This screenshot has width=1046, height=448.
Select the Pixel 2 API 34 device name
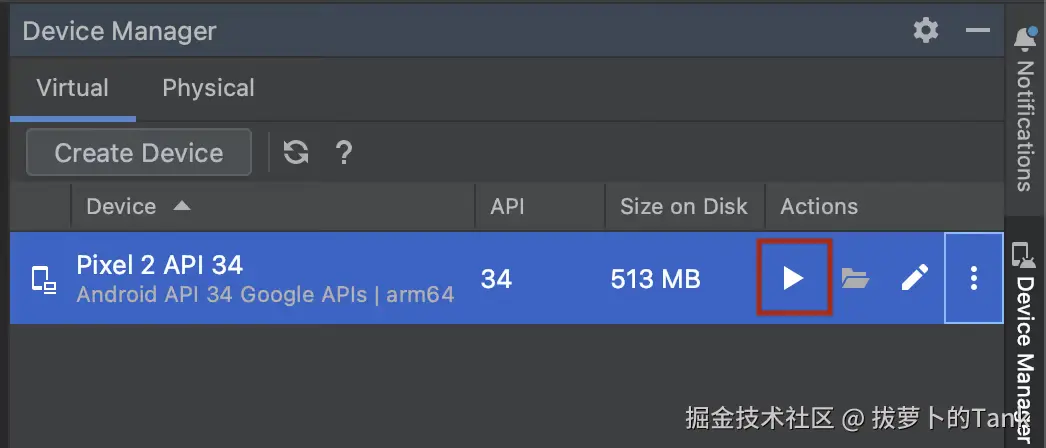pos(159,265)
